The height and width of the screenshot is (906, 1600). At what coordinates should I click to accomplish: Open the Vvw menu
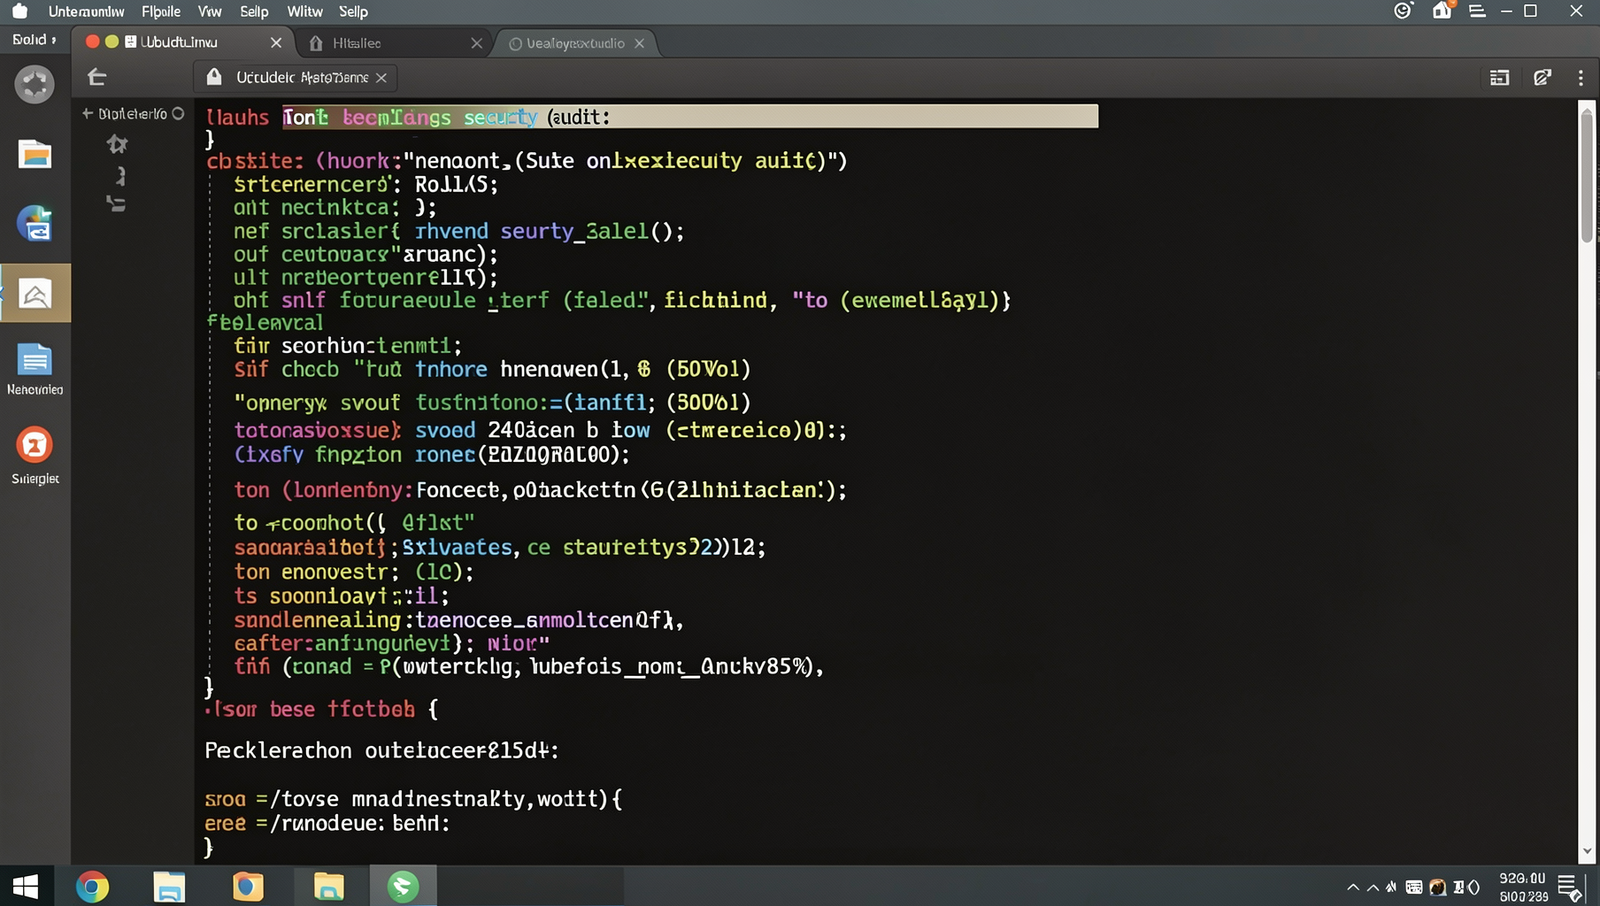point(210,12)
